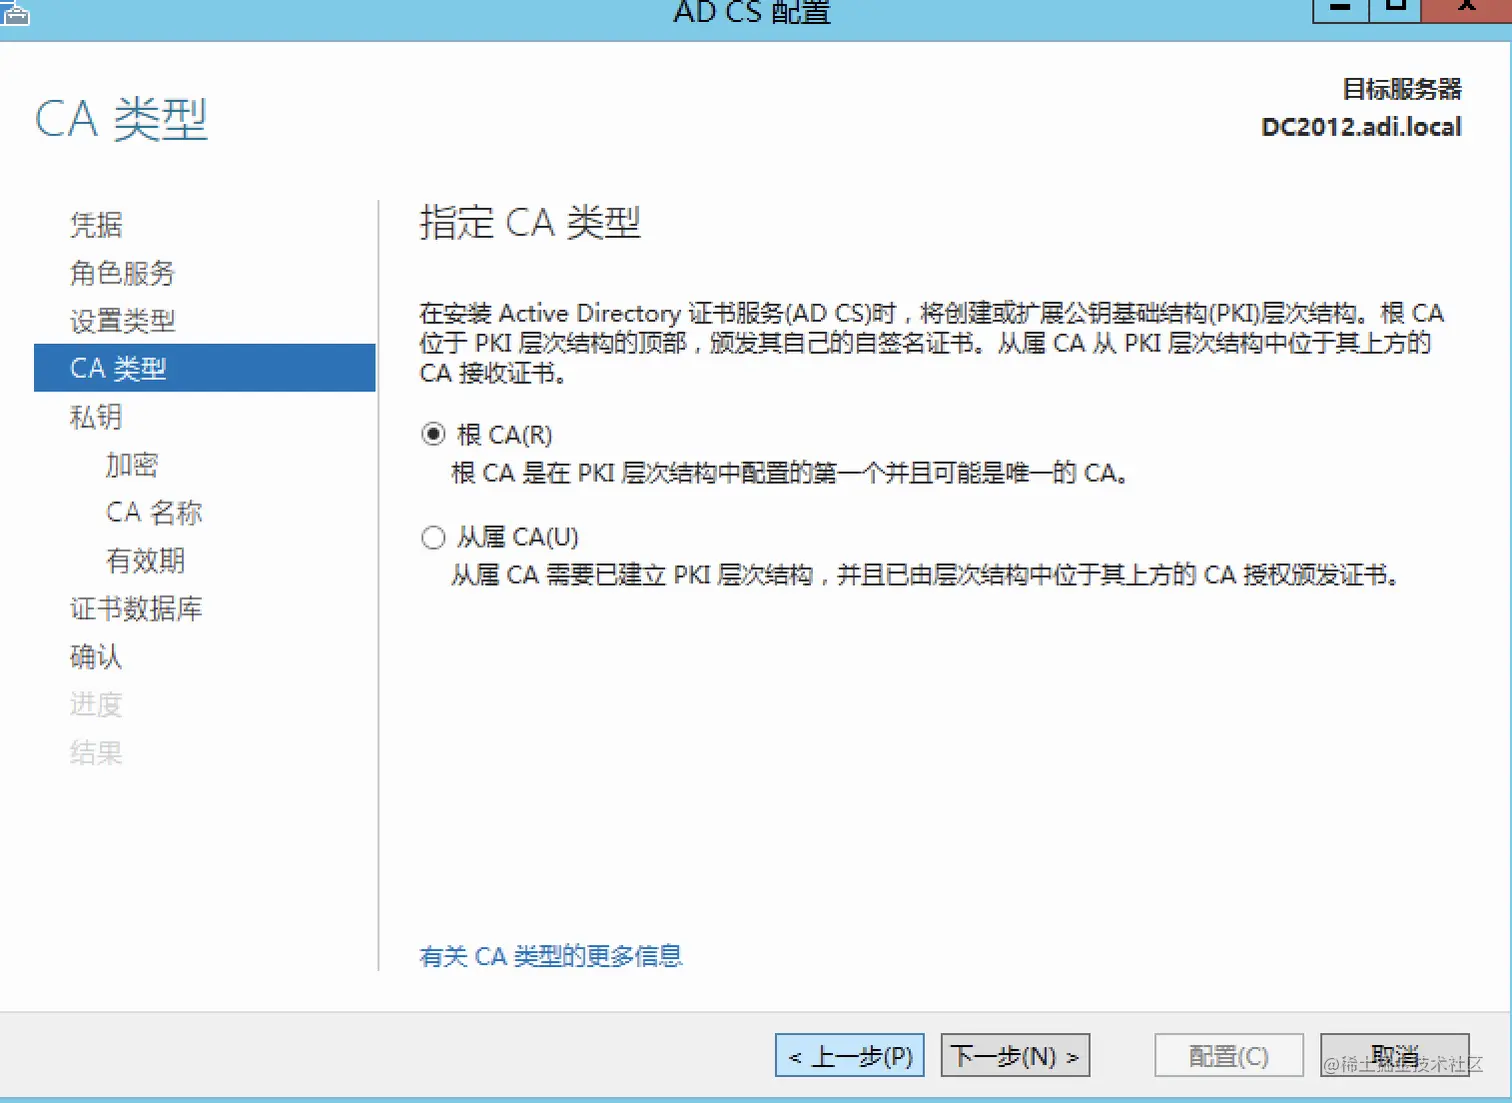Select the 根 CA(R) radio button

point(433,435)
